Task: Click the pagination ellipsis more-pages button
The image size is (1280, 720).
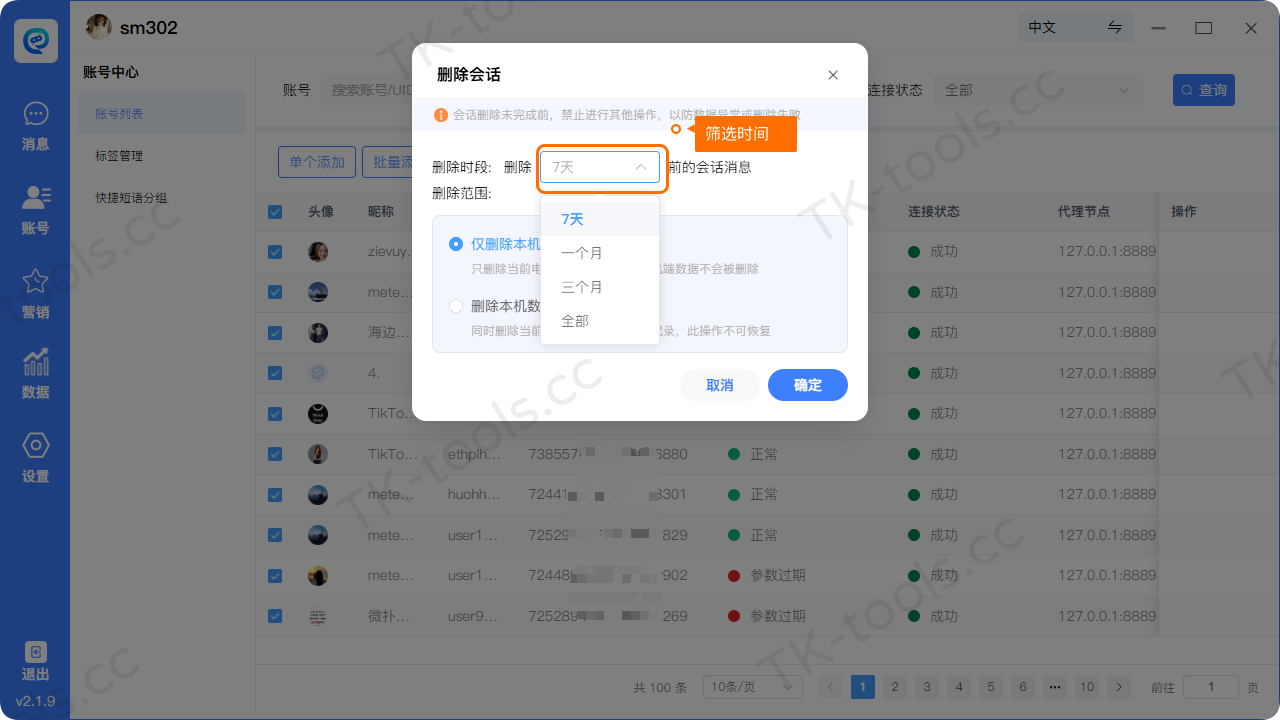Action: [1054, 687]
